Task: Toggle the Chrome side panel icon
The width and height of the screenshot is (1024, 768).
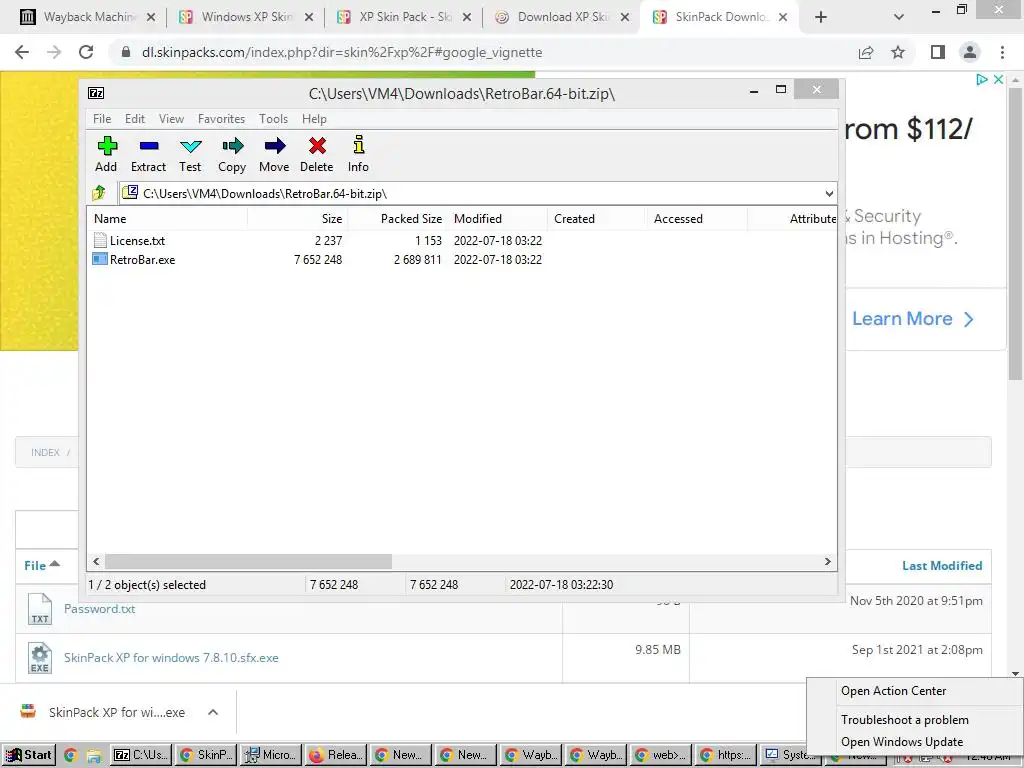Action: click(938, 52)
